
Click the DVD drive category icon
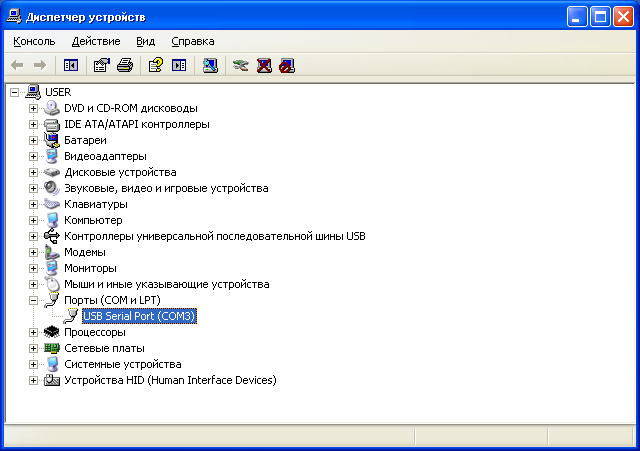[52, 108]
